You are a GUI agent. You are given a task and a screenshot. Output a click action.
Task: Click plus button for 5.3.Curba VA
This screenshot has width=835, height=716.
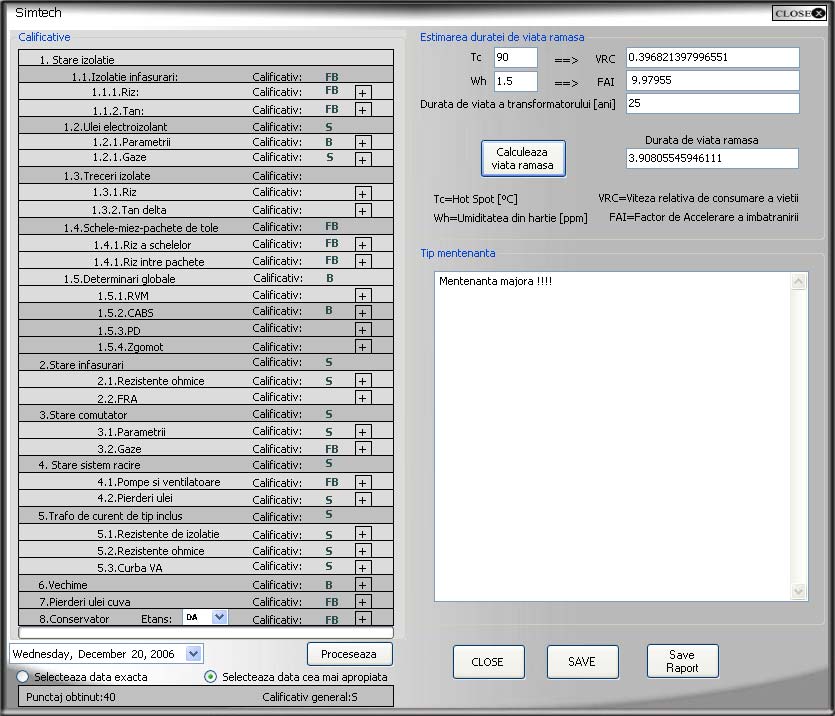363,568
